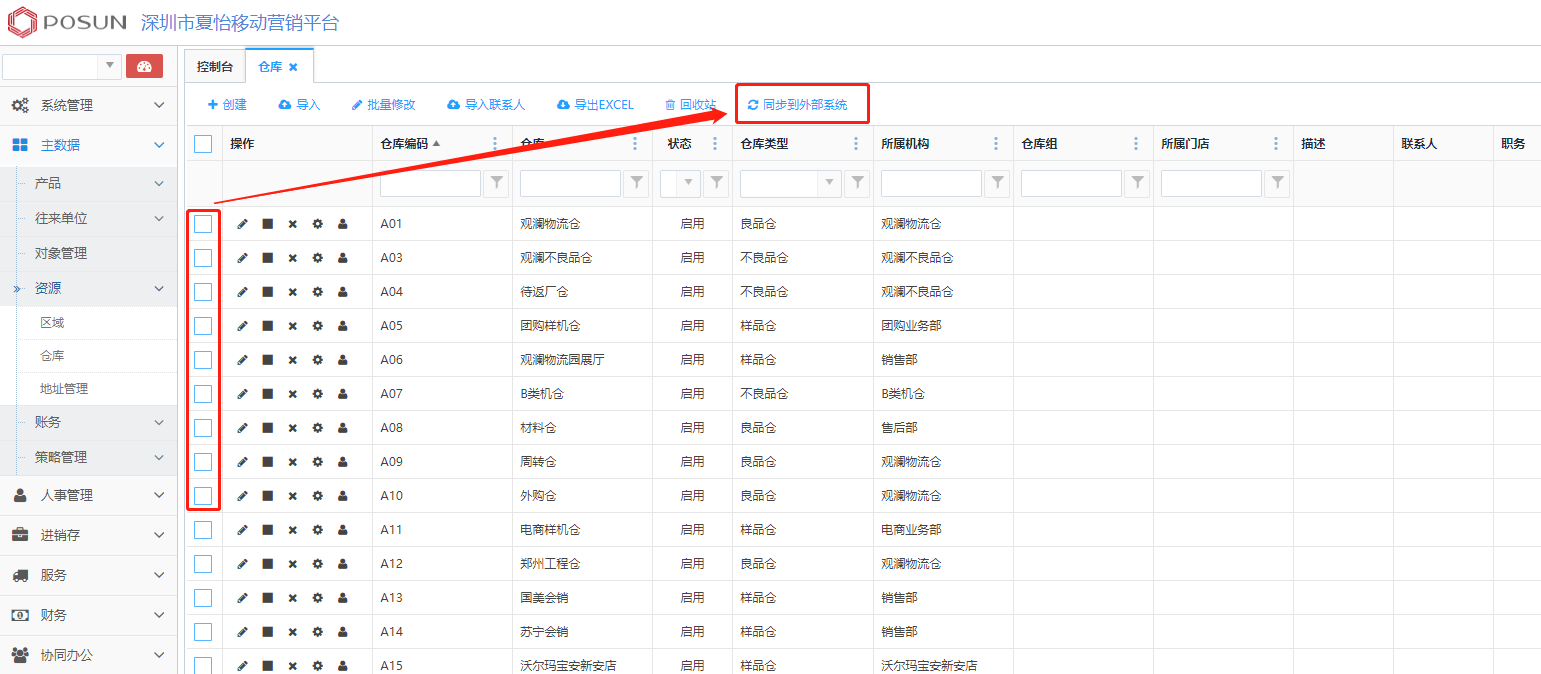Click the red dashboard gauge icon
1541x674 pixels.
[144, 67]
